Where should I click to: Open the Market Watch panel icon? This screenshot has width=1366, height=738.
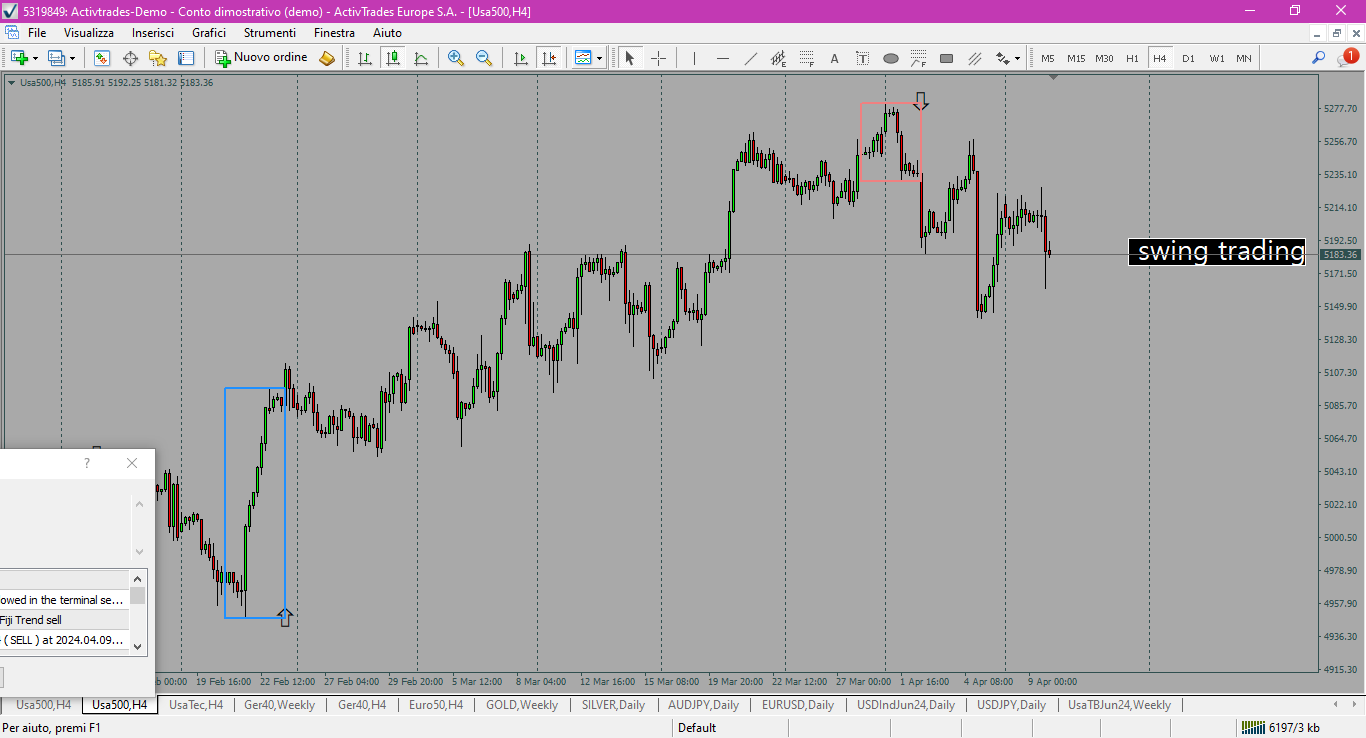(x=102, y=58)
